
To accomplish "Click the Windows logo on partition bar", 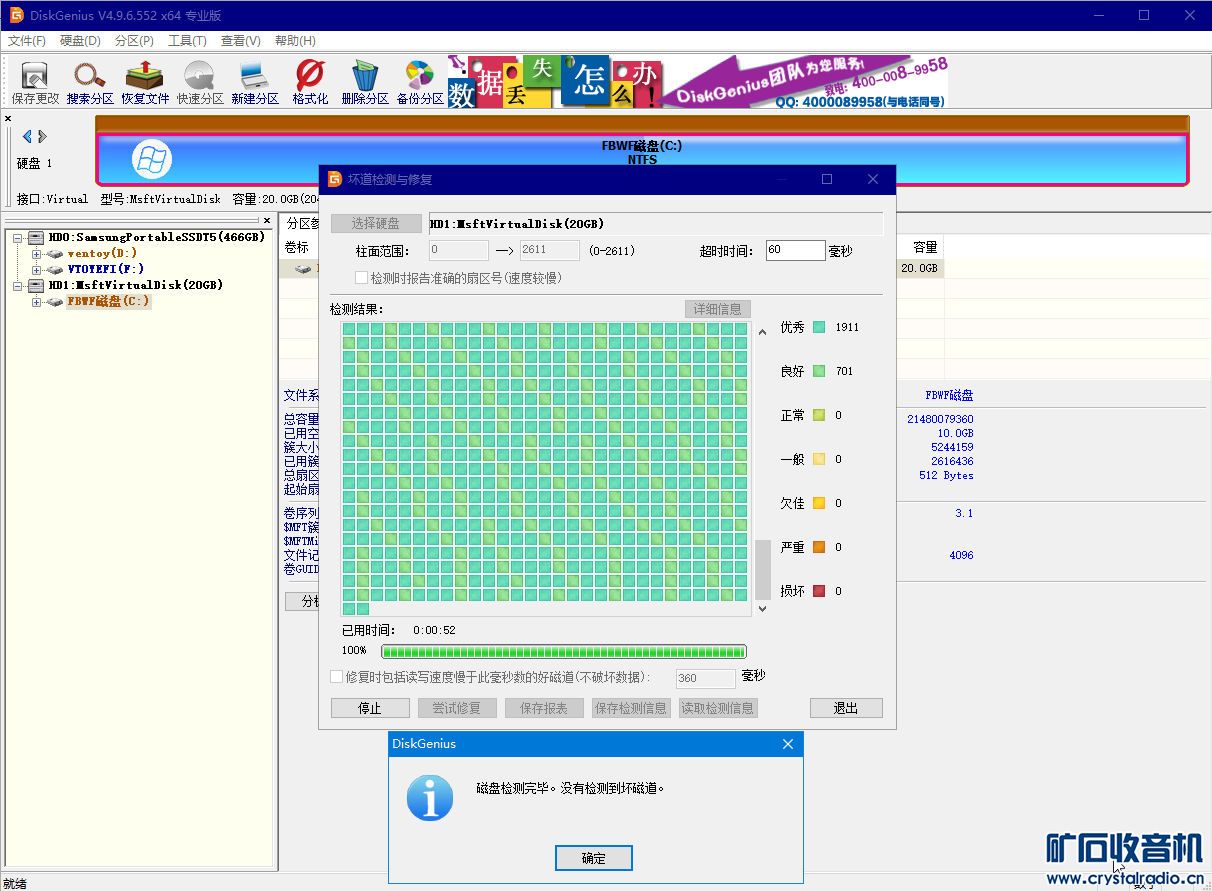I will pyautogui.click(x=152, y=159).
